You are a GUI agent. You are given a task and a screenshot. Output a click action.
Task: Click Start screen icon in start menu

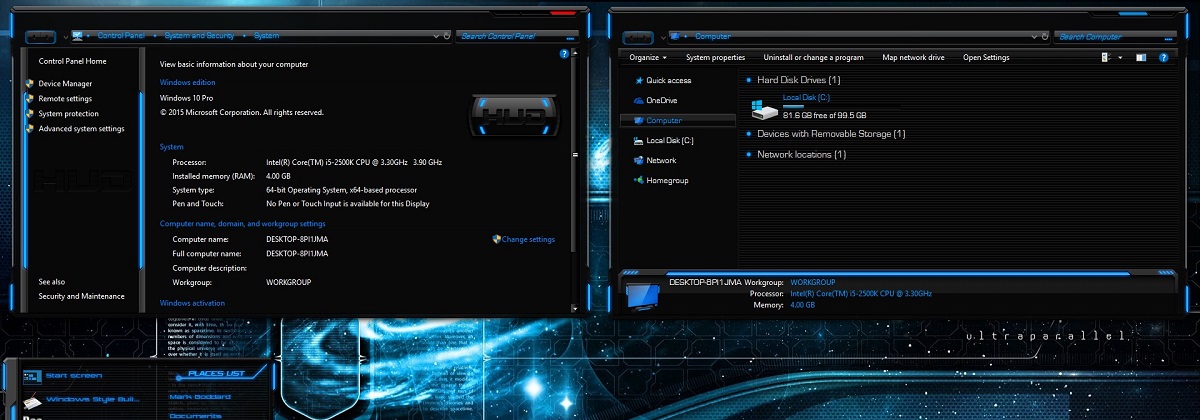click(x=31, y=376)
